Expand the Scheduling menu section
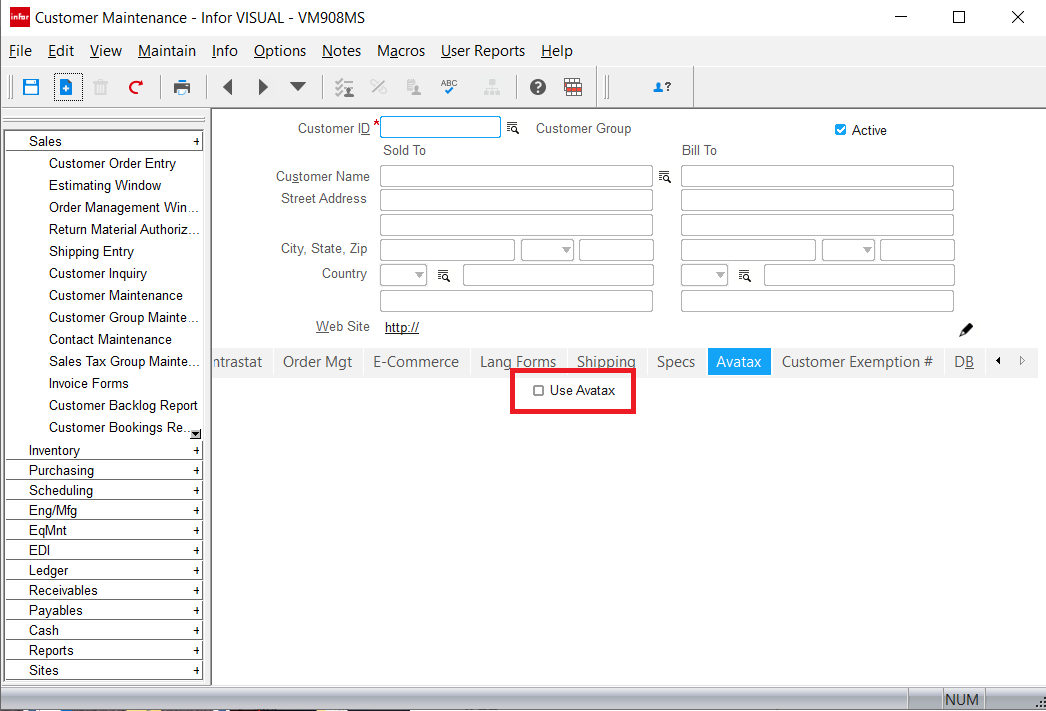 coord(196,490)
